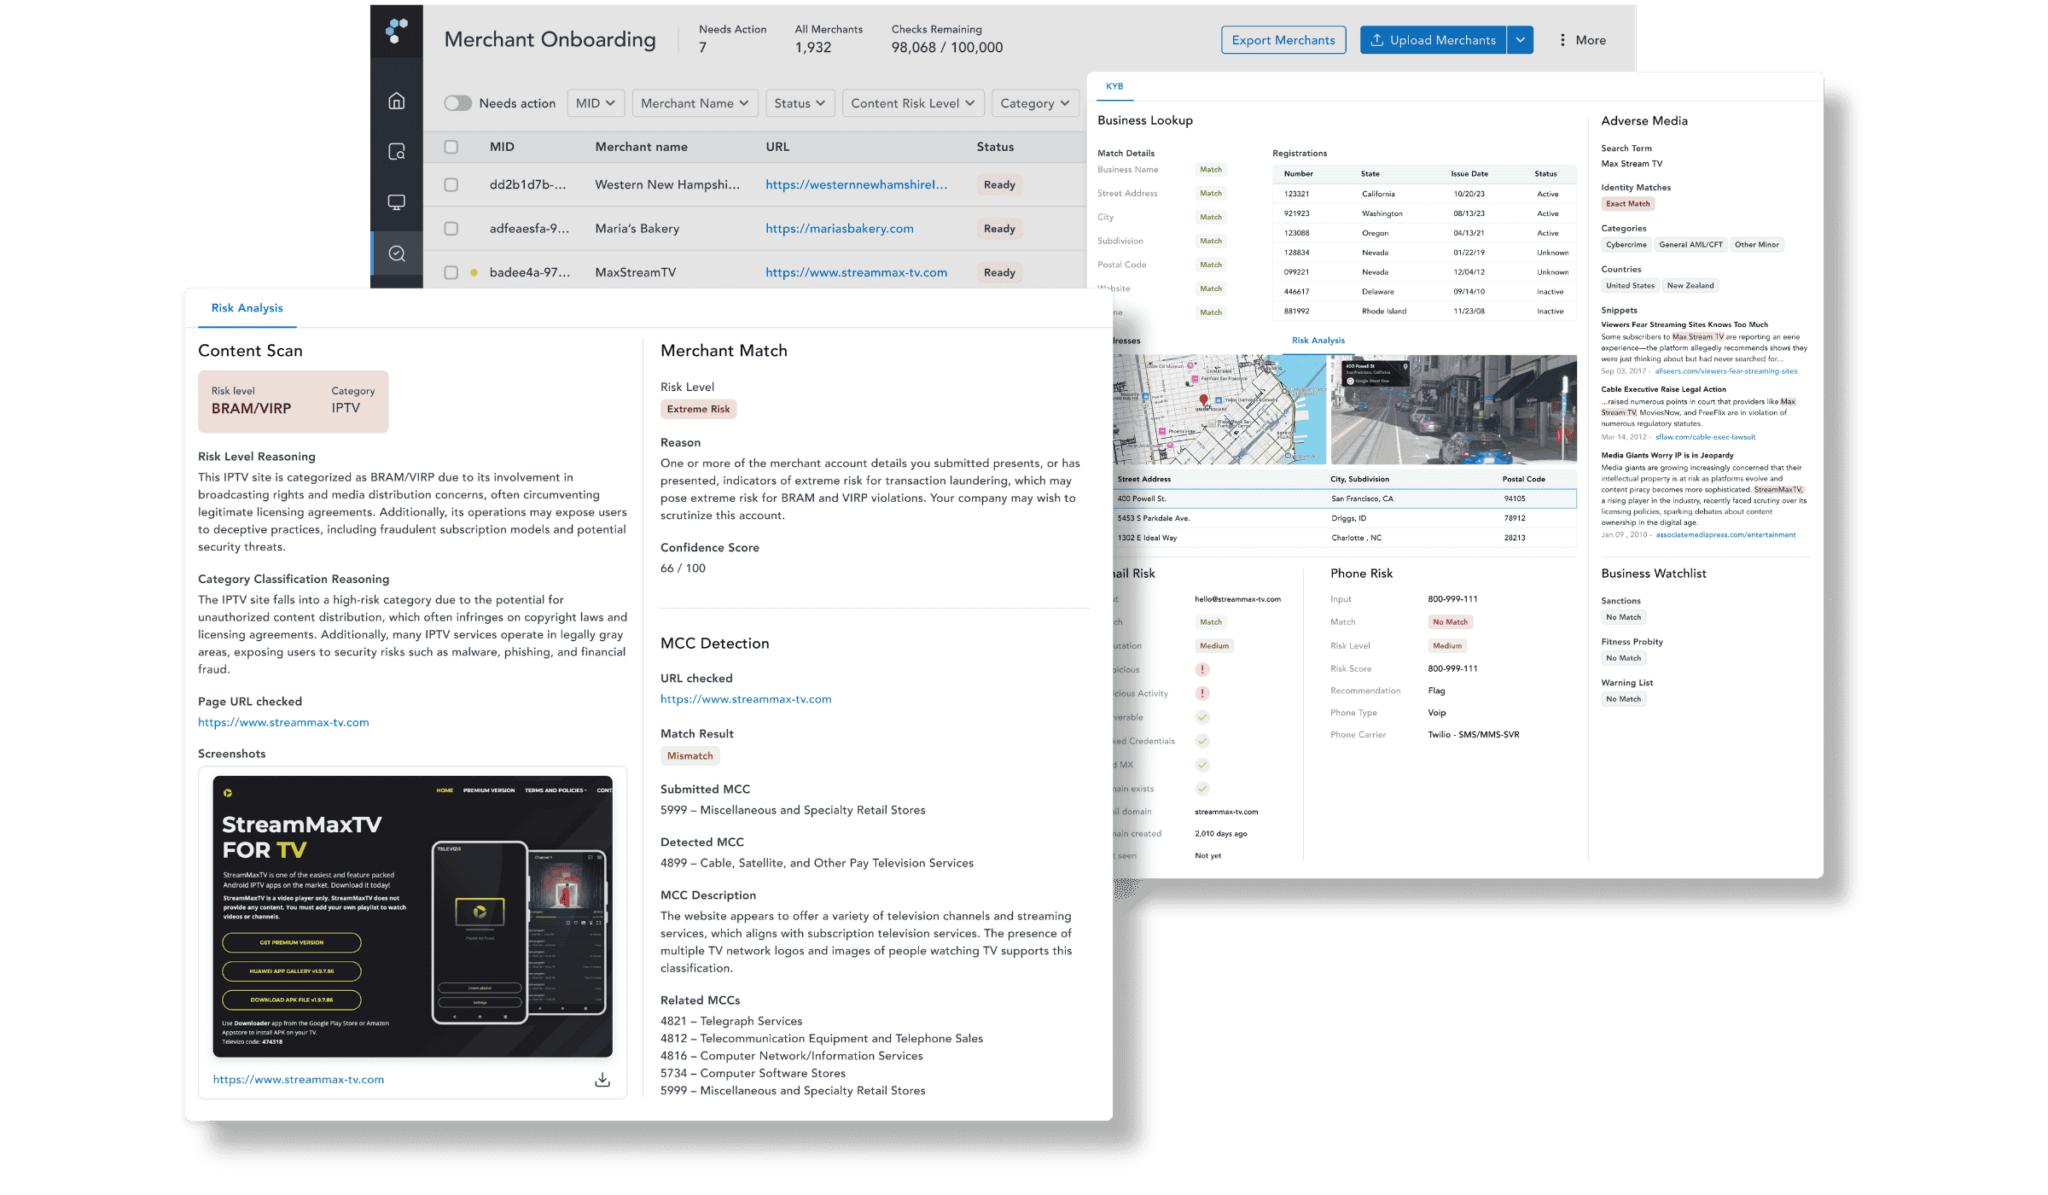Click the app logo at top-left

[397, 32]
